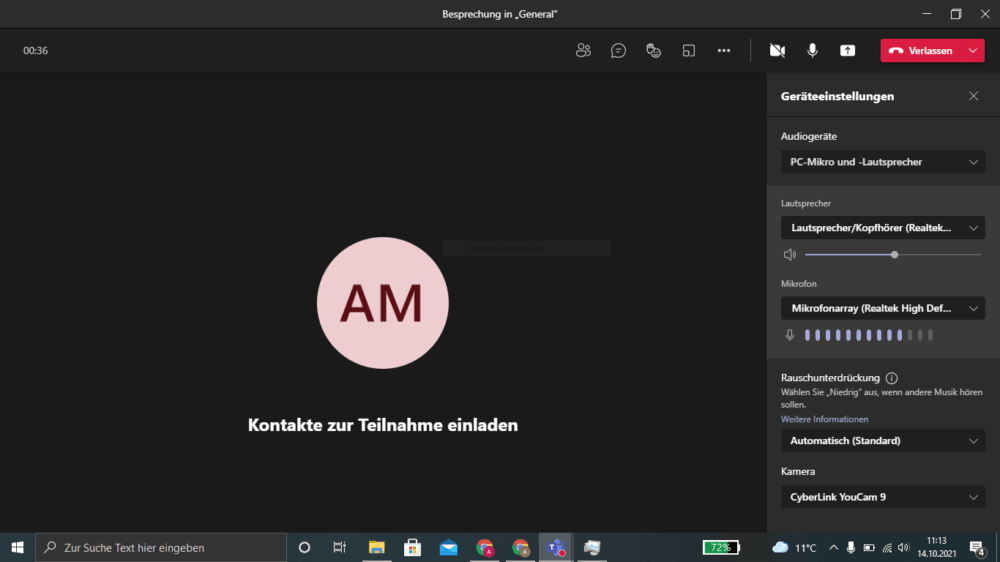1000x562 pixels.
Task: Open Mail app from taskbar
Action: click(x=448, y=547)
